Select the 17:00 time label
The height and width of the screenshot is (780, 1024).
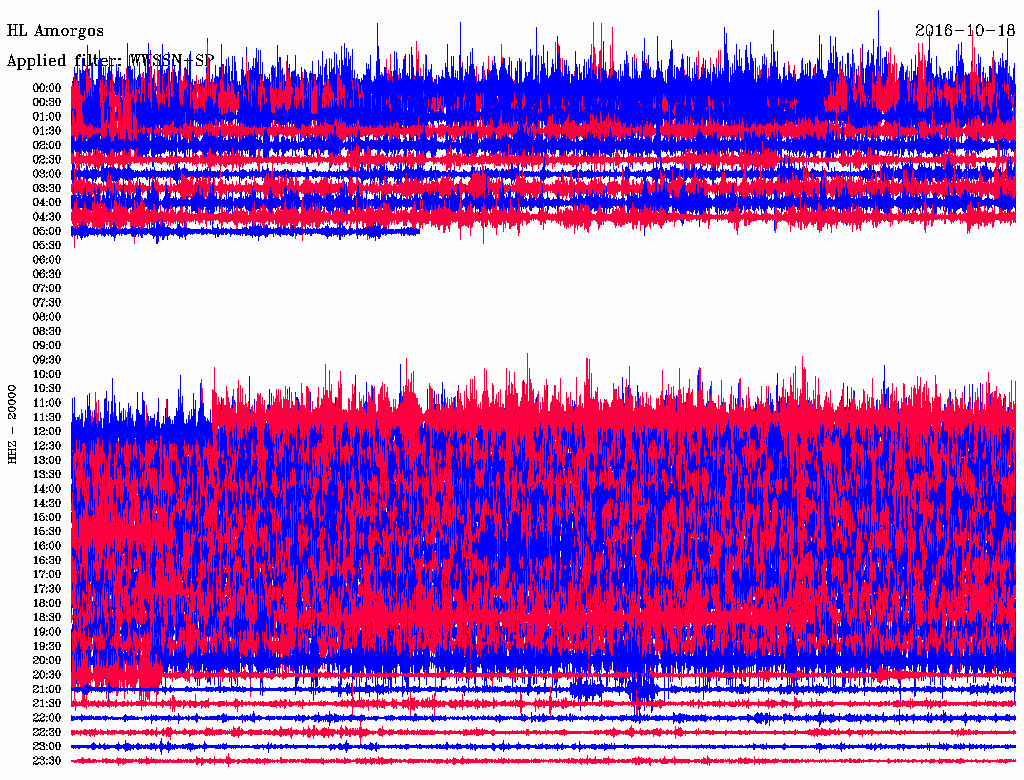[47, 574]
